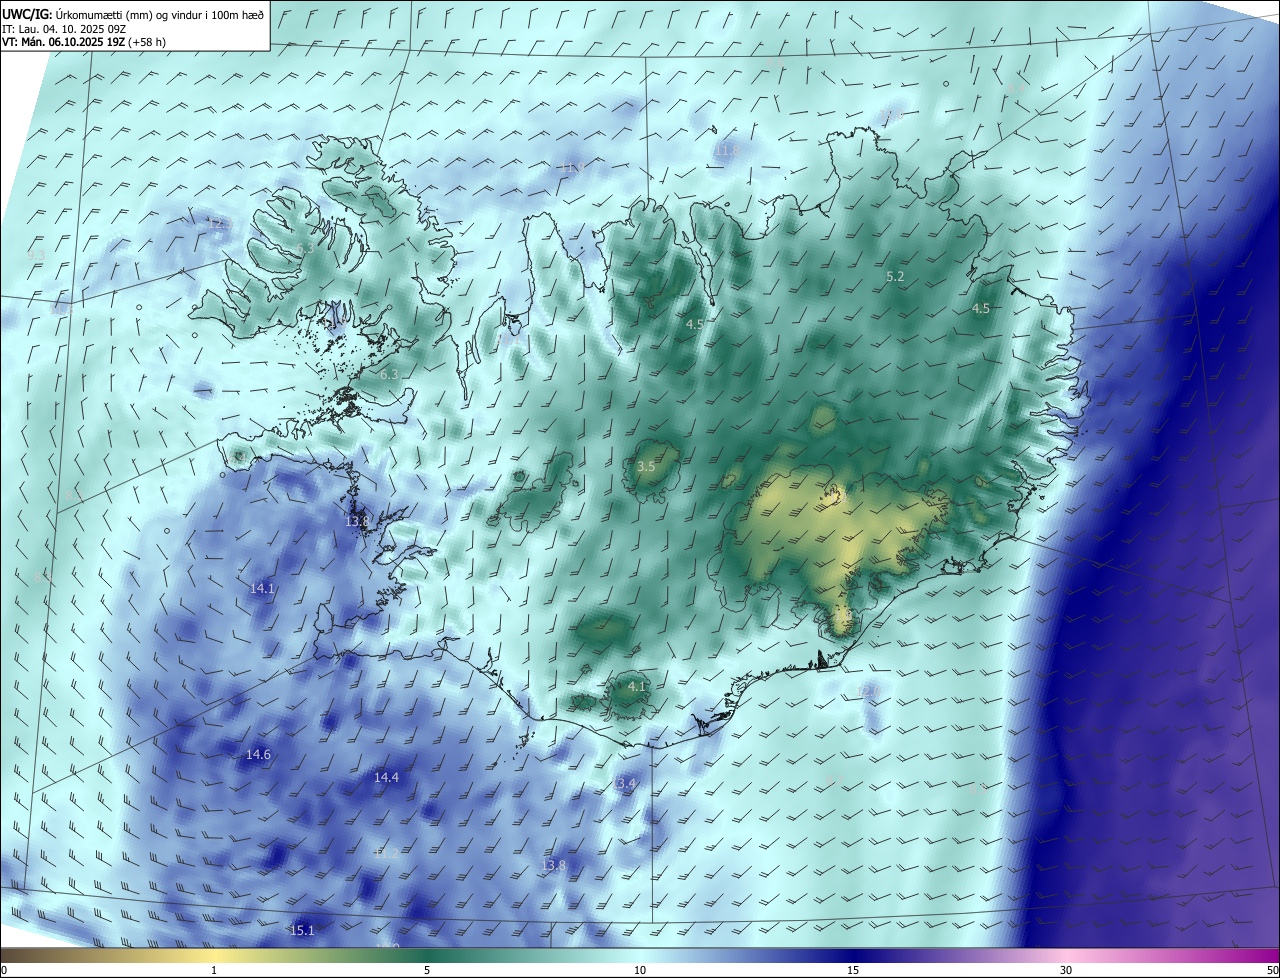This screenshot has height=978, width=1280.
Task: Click the yellow segment of the color bar
Action: click(214, 955)
